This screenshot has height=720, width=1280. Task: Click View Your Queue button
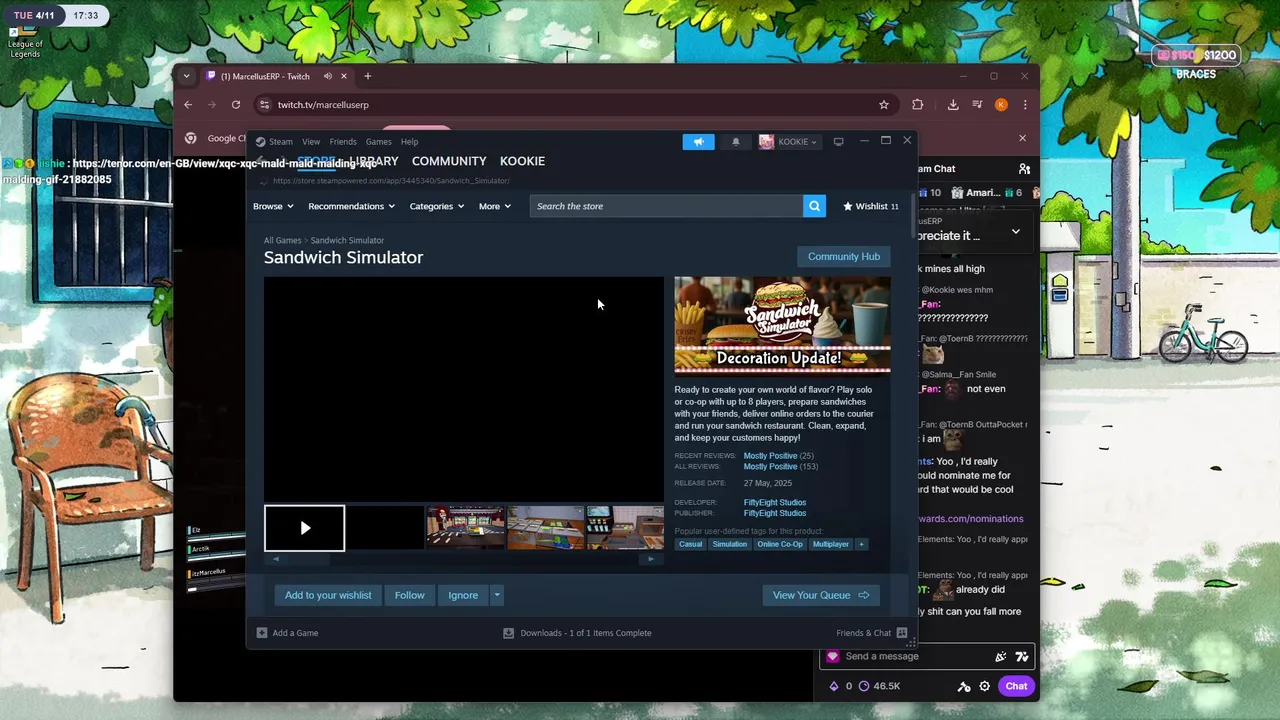(820, 595)
